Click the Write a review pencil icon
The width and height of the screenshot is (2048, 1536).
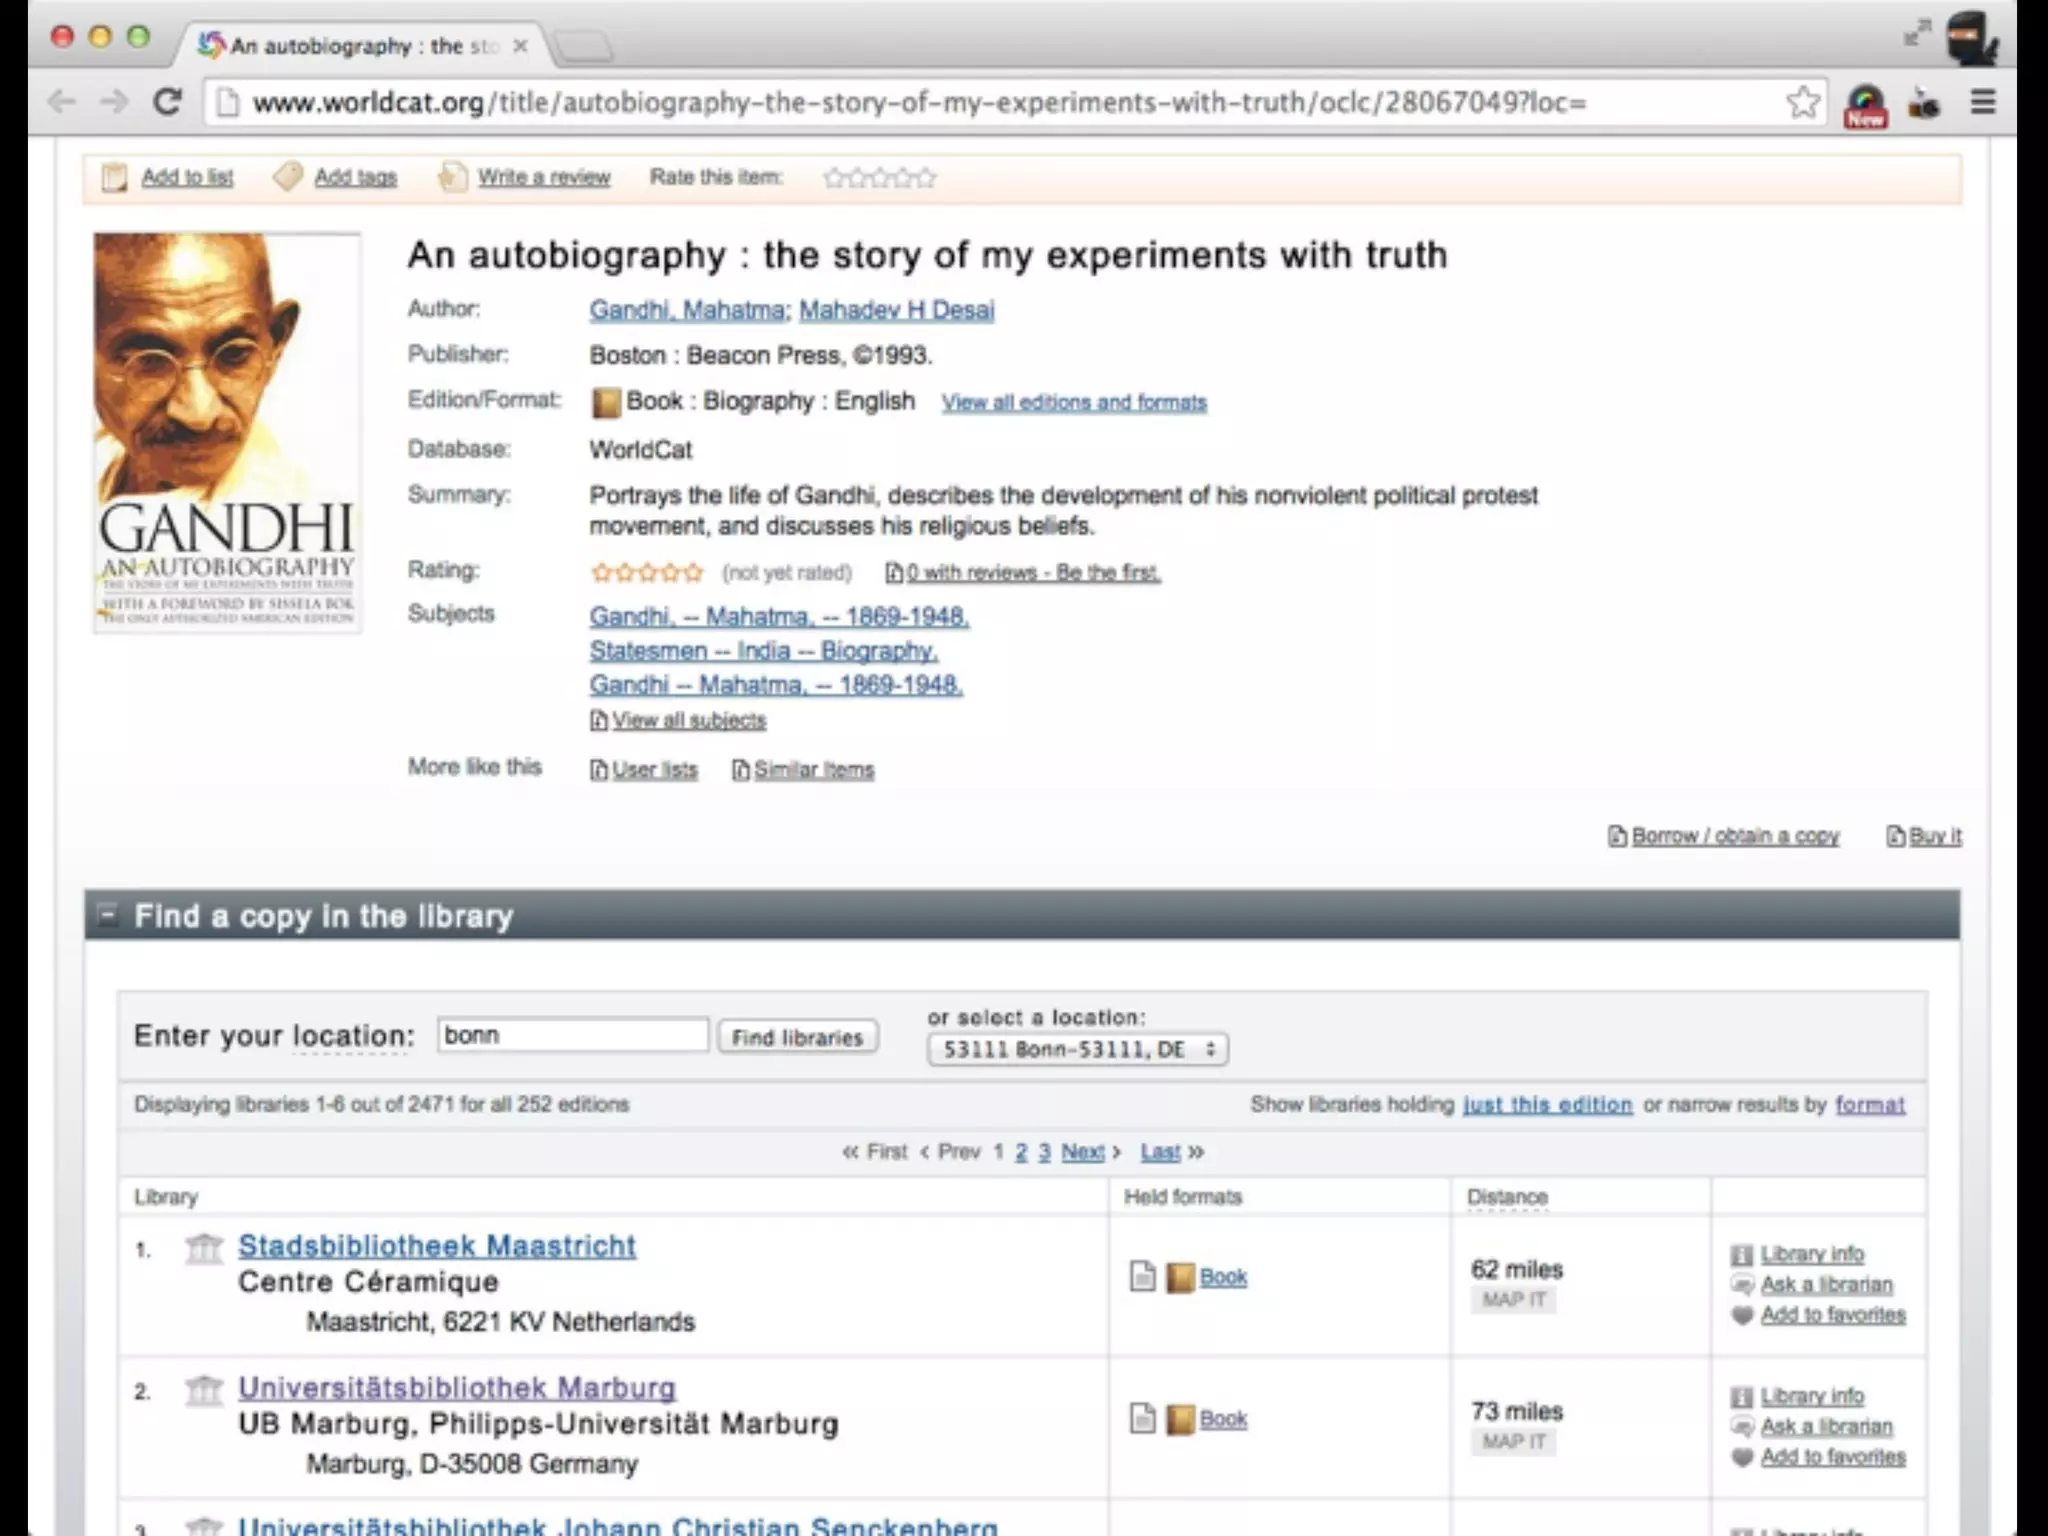(452, 177)
